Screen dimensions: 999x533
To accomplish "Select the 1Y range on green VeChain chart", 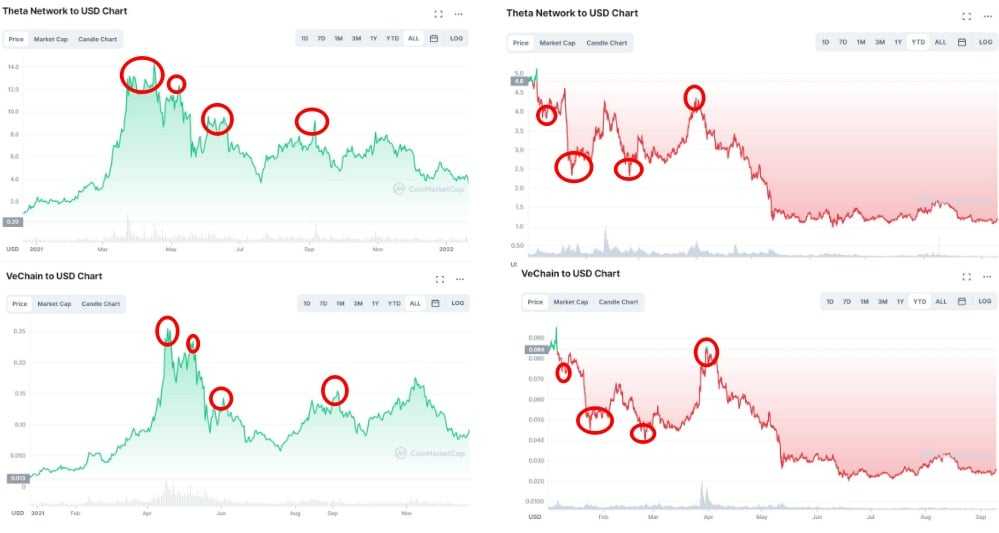I will click(374, 303).
